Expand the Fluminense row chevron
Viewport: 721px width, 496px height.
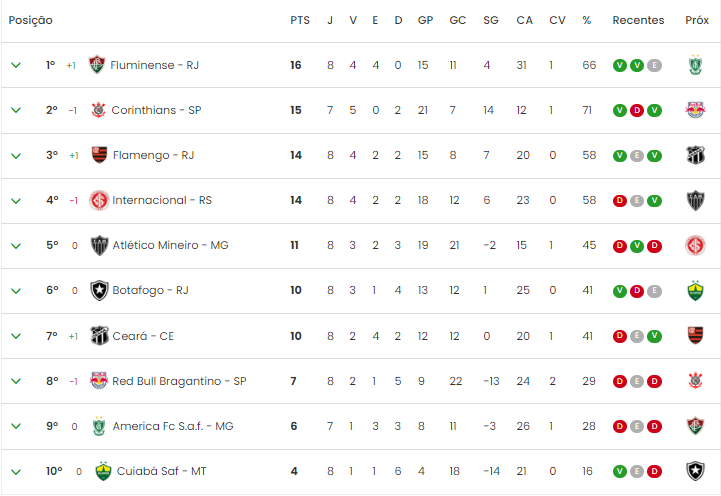tap(16, 65)
